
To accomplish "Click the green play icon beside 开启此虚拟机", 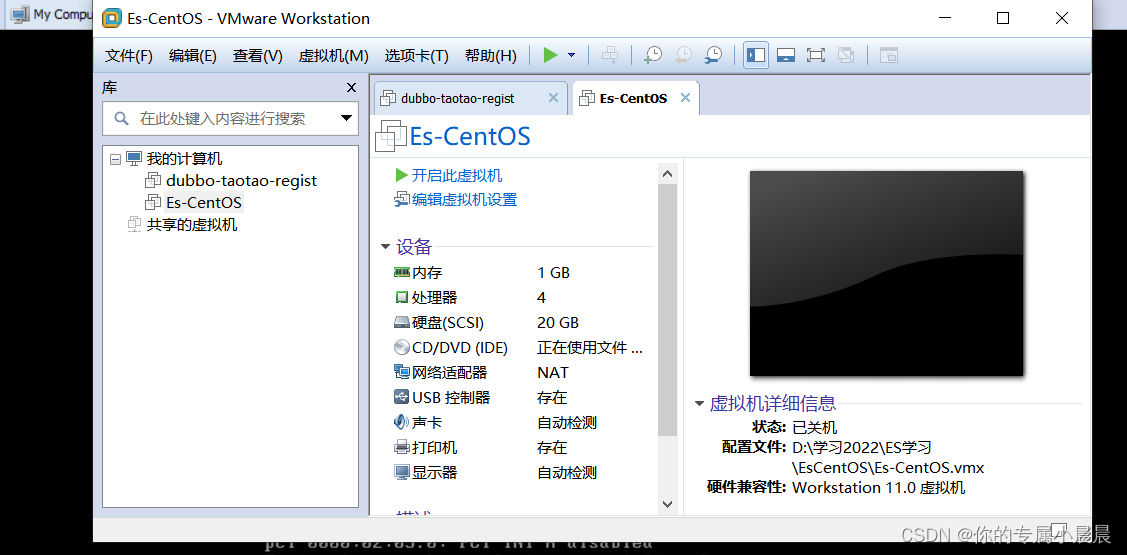I will tap(401, 175).
